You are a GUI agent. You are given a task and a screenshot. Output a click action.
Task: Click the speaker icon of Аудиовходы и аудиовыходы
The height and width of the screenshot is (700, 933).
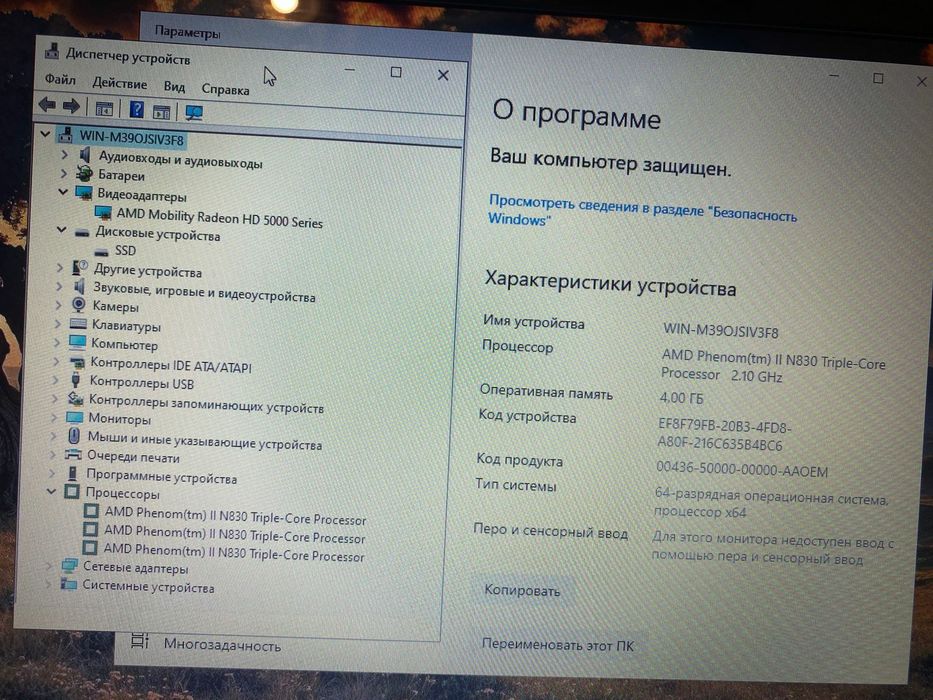point(85,155)
